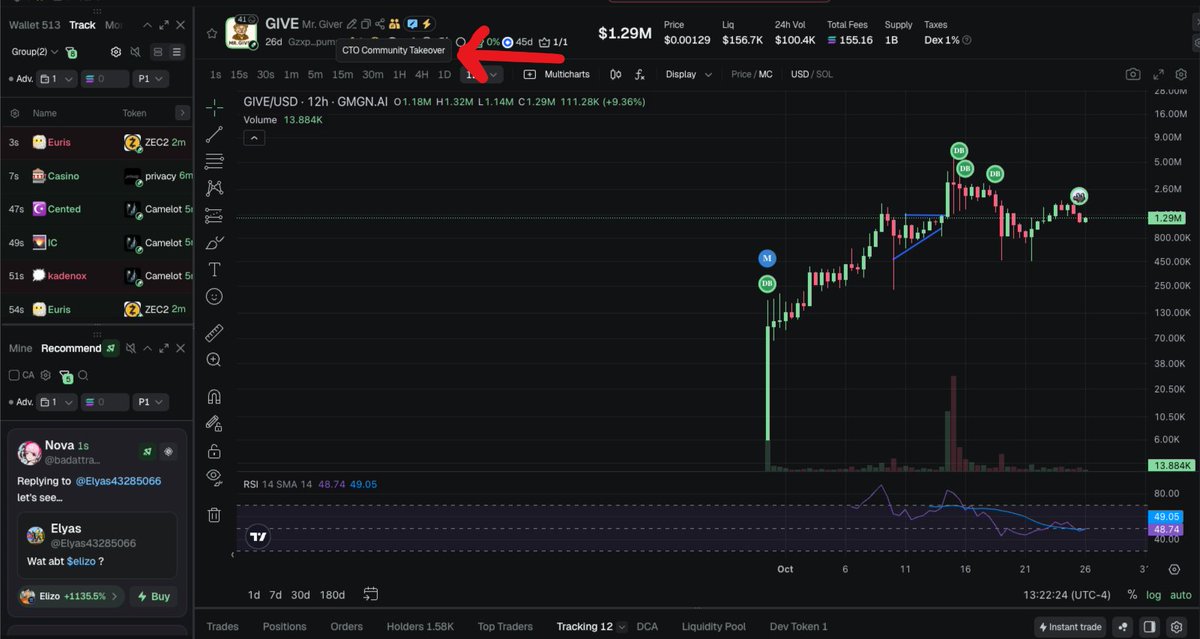Toggle the magnet snap mode
1200x639 pixels.
214,396
